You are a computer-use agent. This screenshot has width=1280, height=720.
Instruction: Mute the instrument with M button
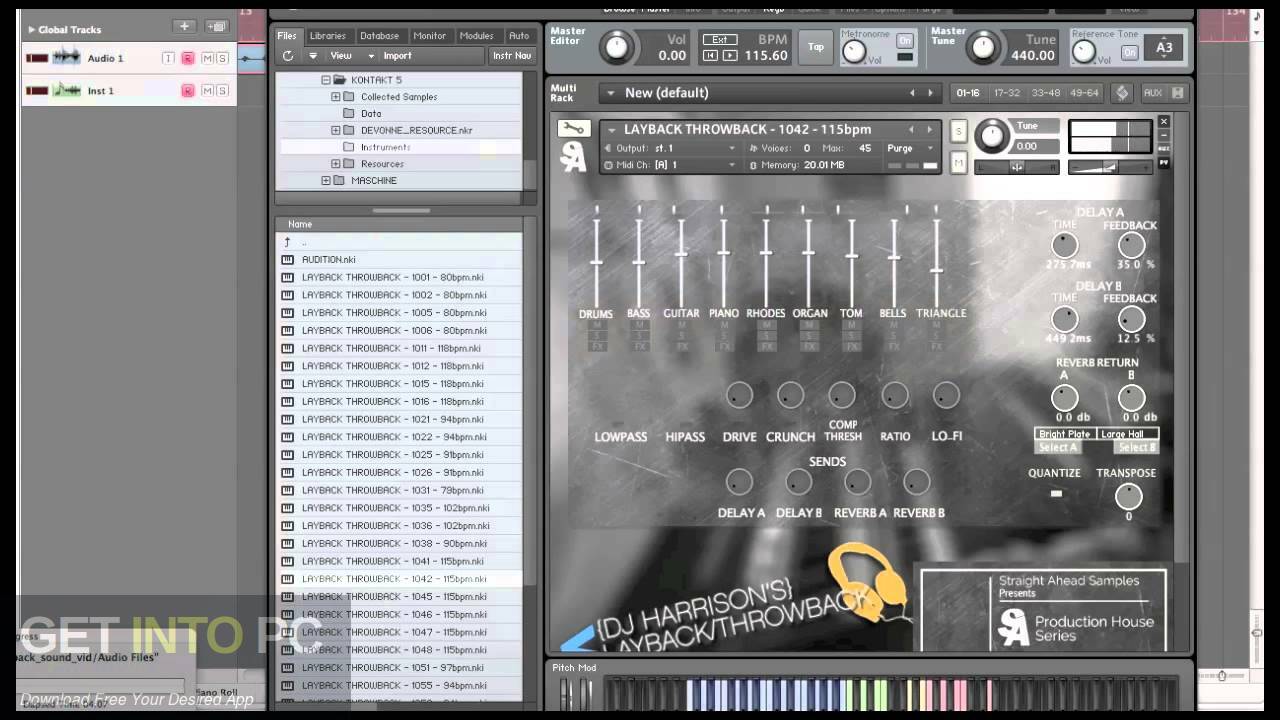click(x=958, y=162)
